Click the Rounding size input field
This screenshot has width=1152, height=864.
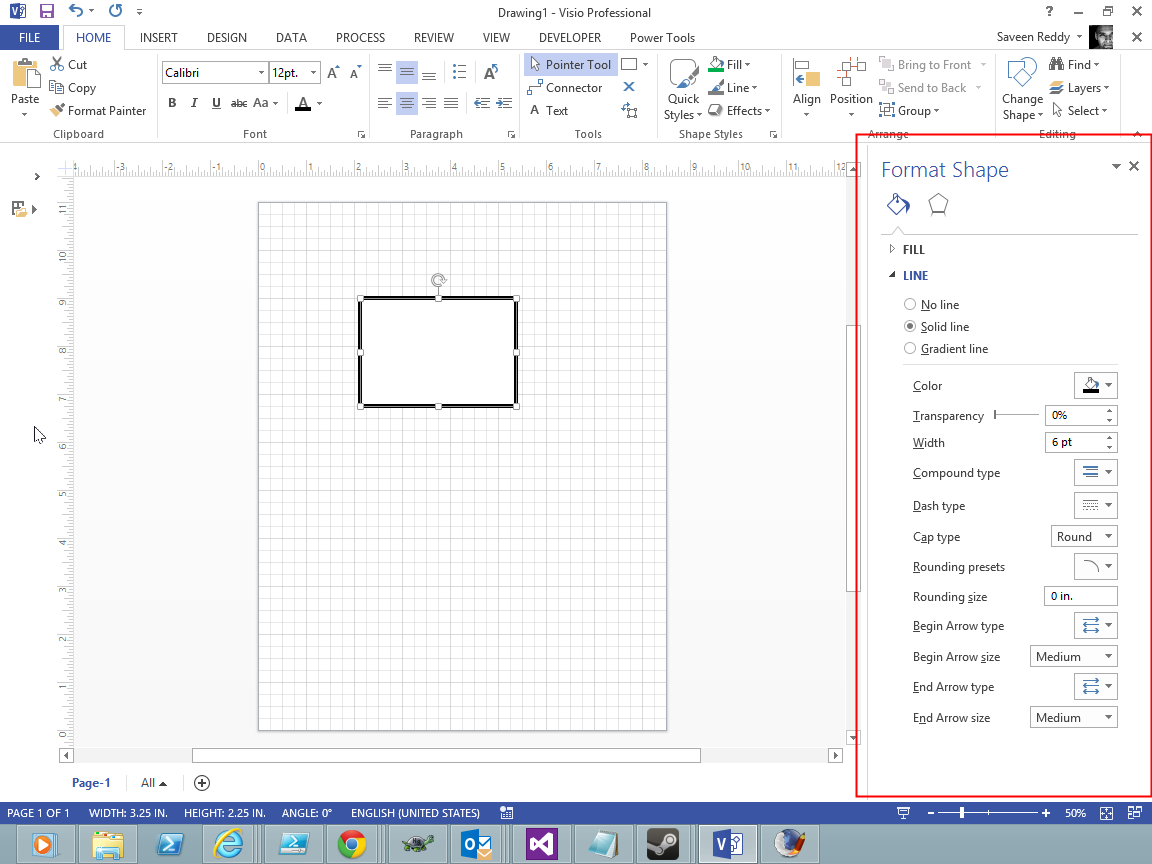[1079, 597]
